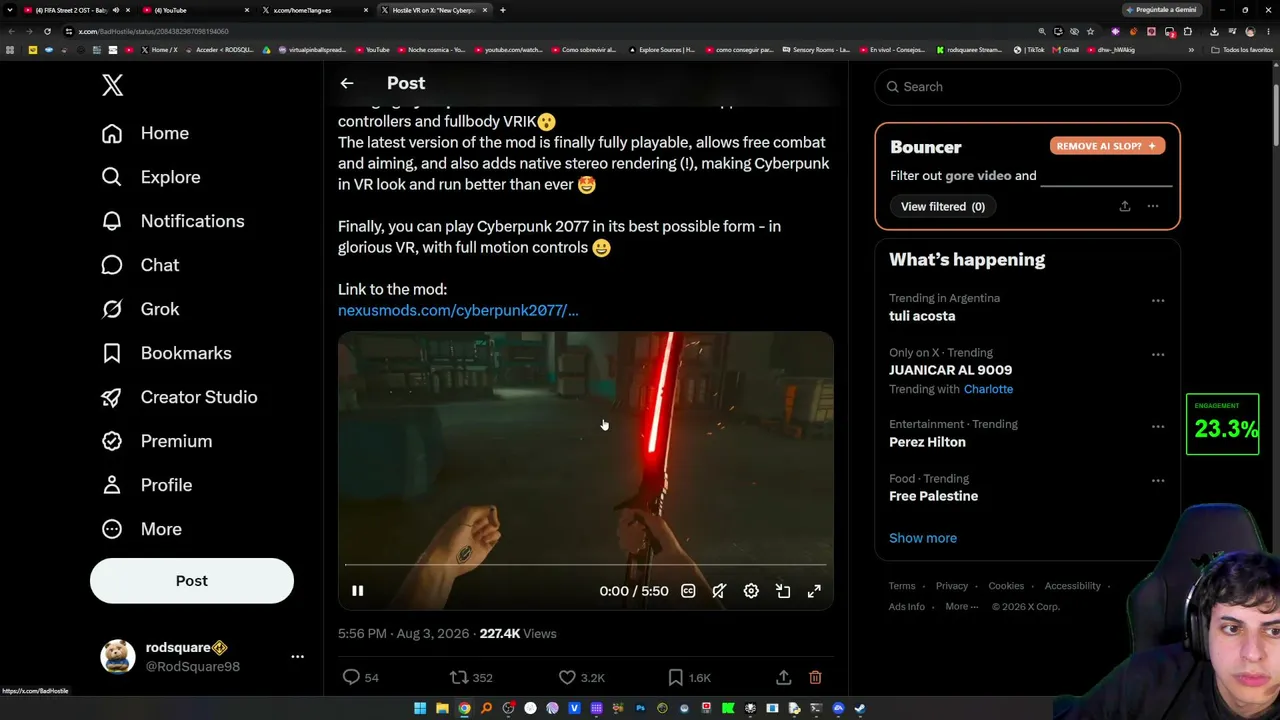Pause the video playback
This screenshot has width=1280, height=720.
tap(357, 591)
